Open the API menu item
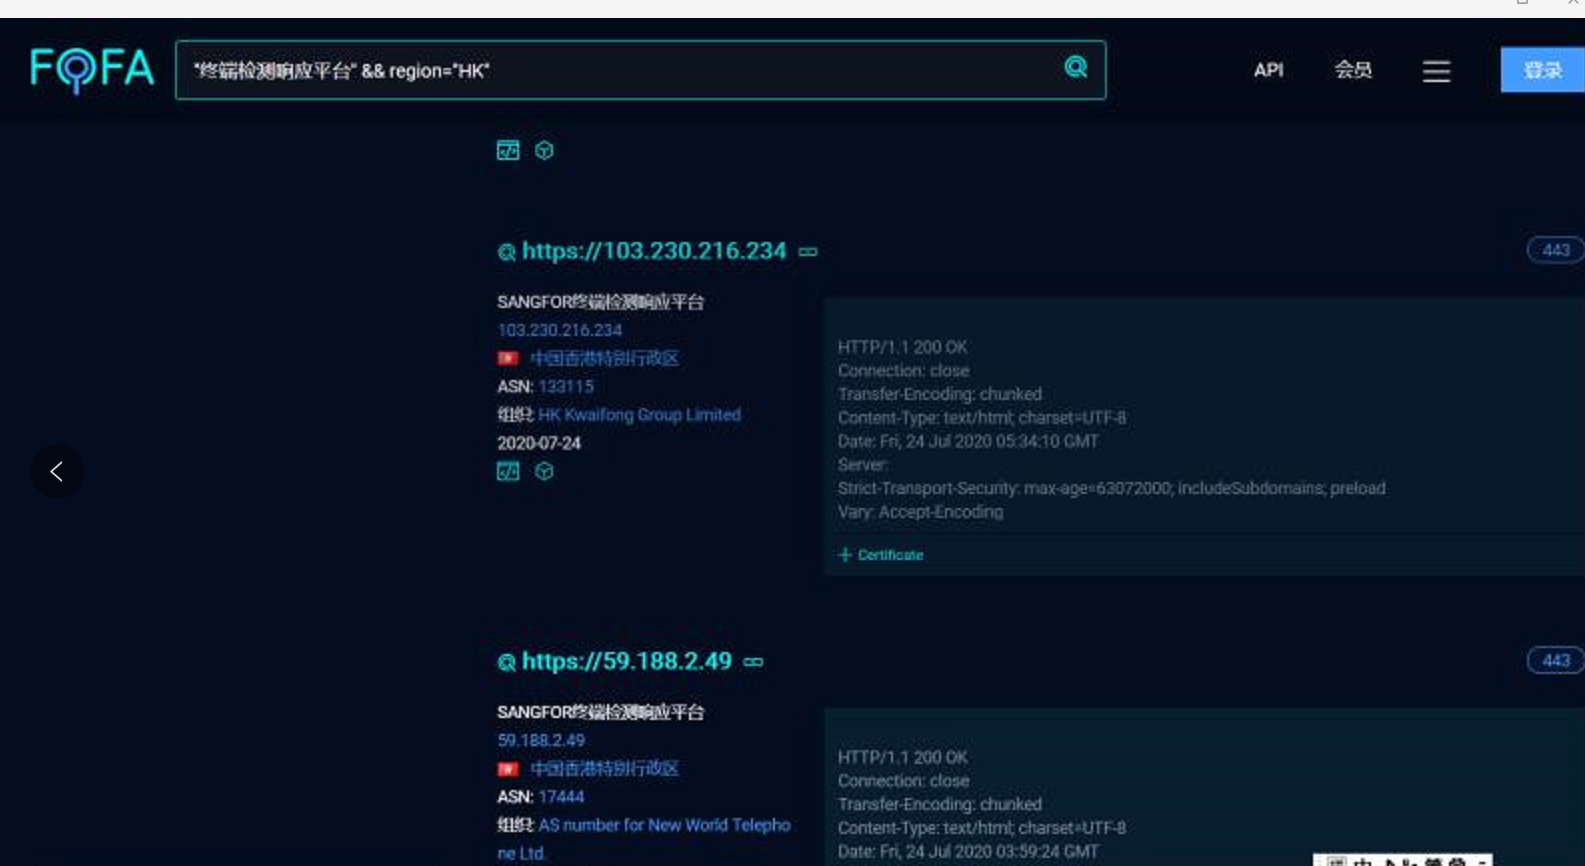 click(x=1268, y=70)
